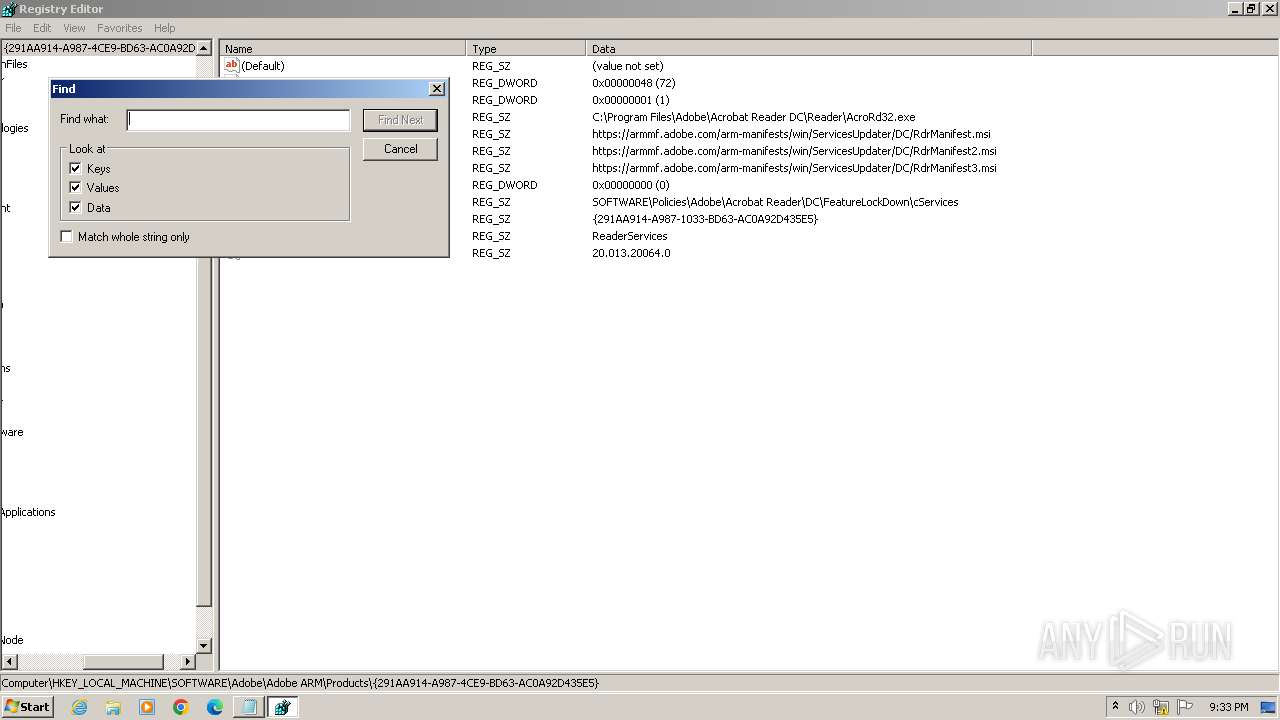Click tree horizontal scroll right arrow
This screenshot has width=1280, height=720.
coord(188,662)
